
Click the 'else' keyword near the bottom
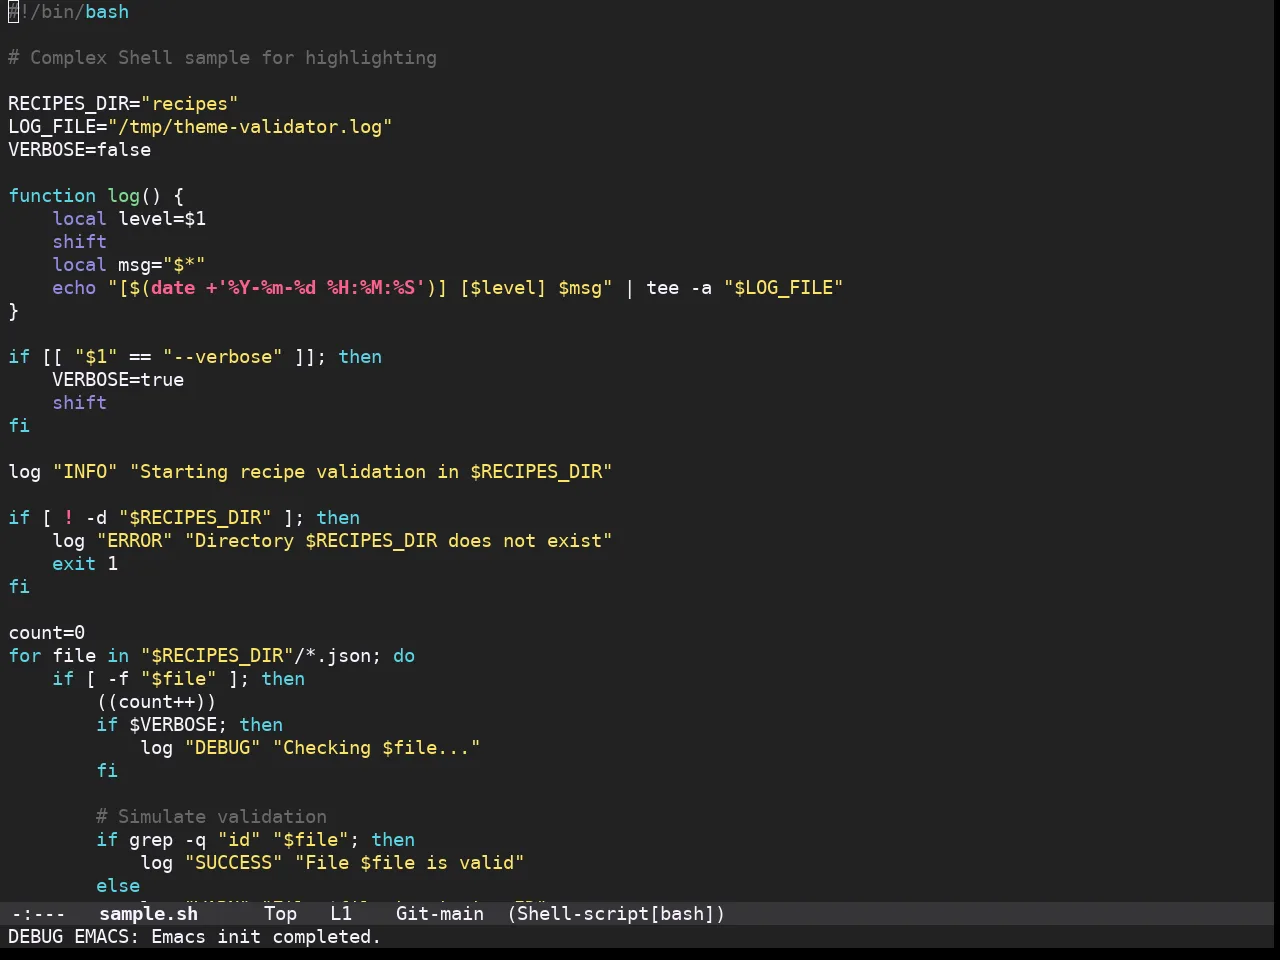coord(118,886)
